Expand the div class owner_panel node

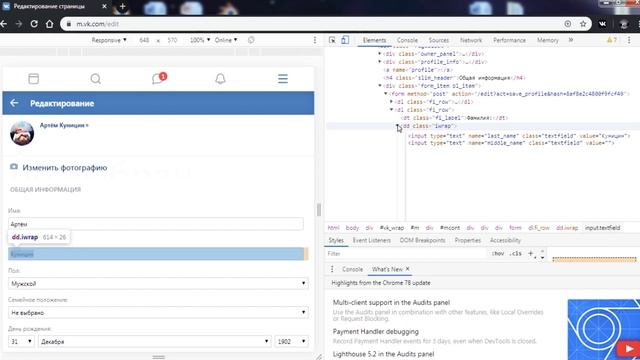coord(380,54)
